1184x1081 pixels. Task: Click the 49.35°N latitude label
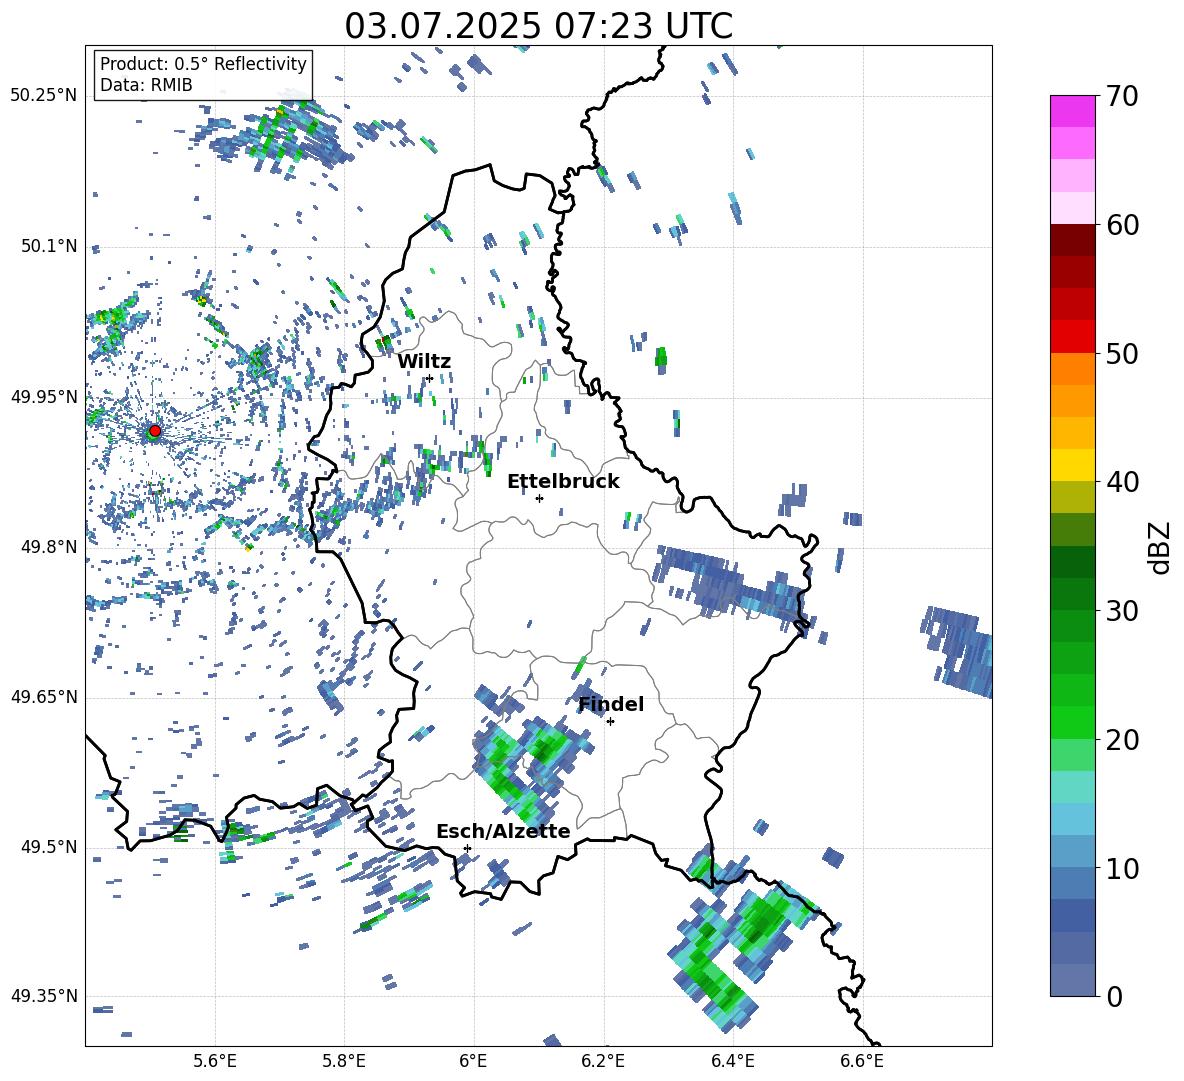coord(43,996)
